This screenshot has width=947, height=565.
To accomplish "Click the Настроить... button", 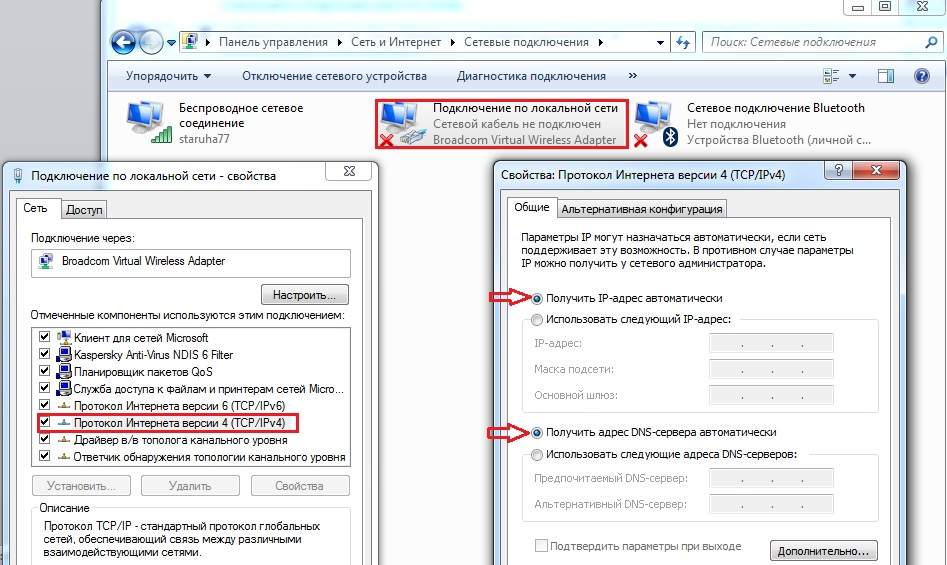I will pyautogui.click(x=304, y=295).
